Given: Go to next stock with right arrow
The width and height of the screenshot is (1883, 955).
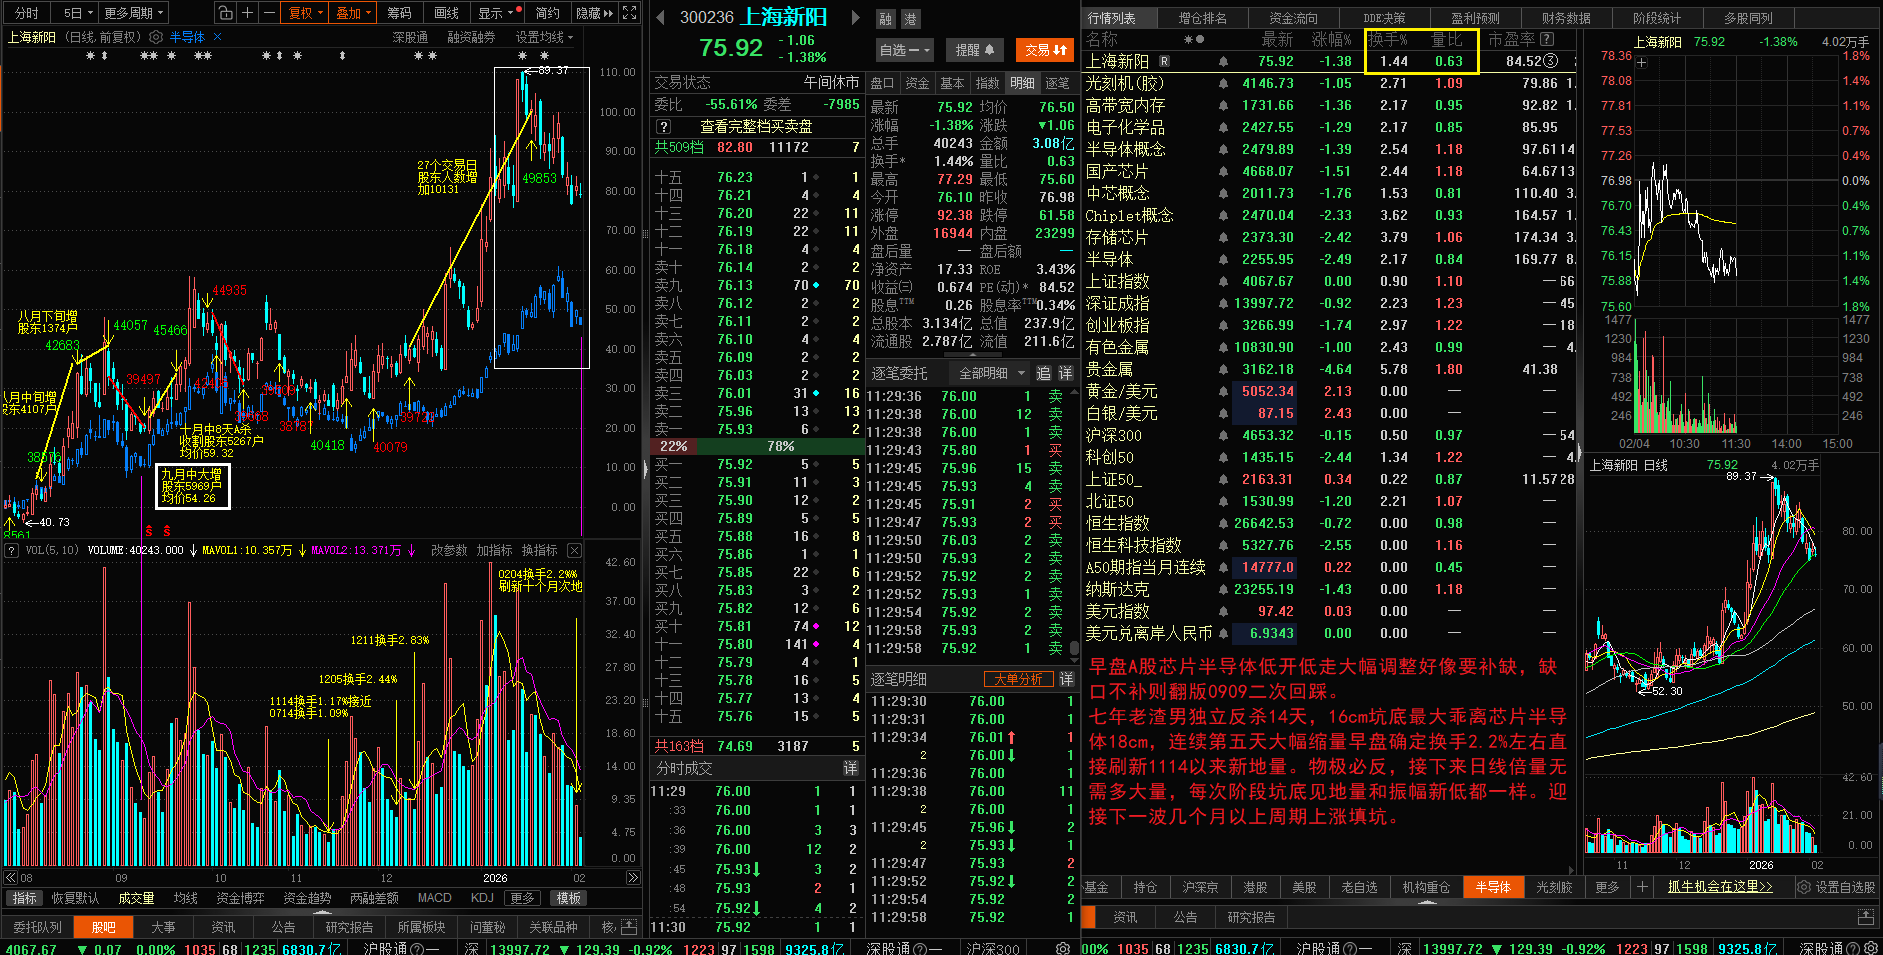Looking at the screenshot, I should [x=856, y=17].
